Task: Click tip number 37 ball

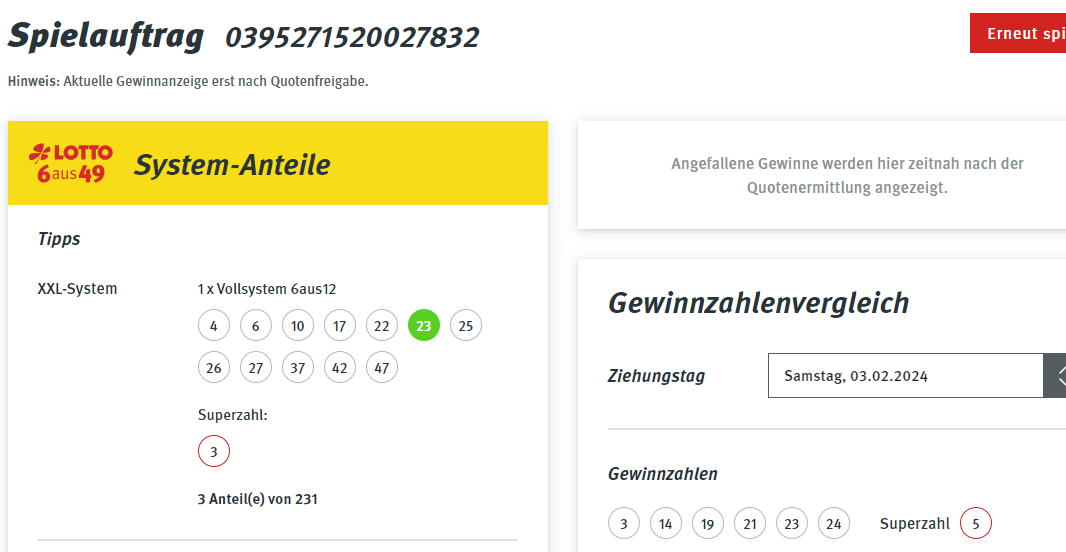Action: [298, 368]
